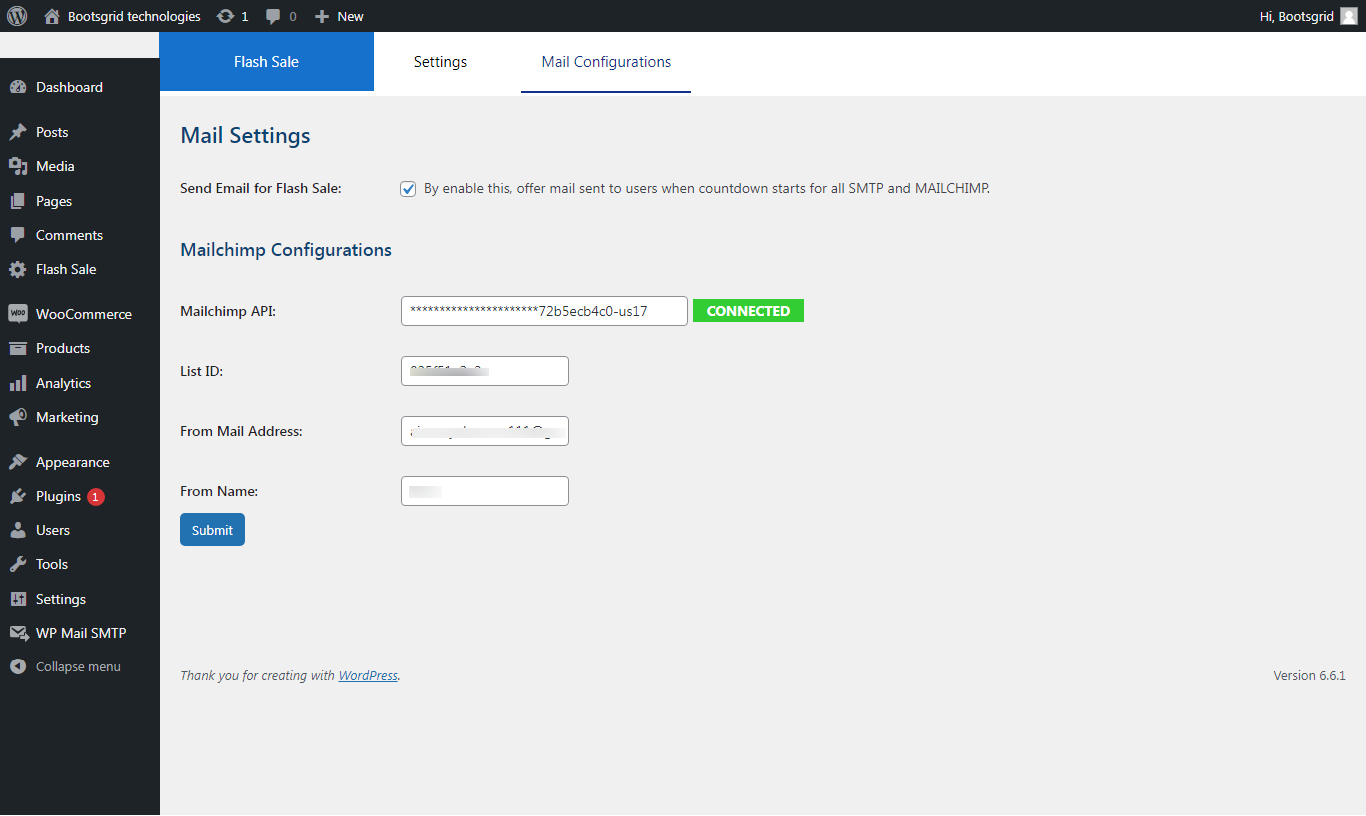Click the Mailchimp Configurations heading
The width and height of the screenshot is (1366, 816).
pyautogui.click(x=286, y=250)
